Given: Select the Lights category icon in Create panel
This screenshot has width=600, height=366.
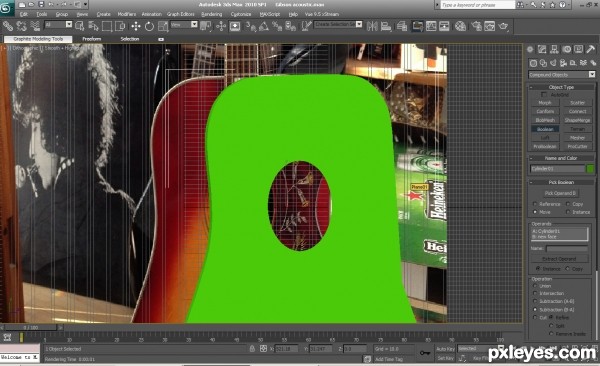Looking at the screenshot, I should coord(553,63).
